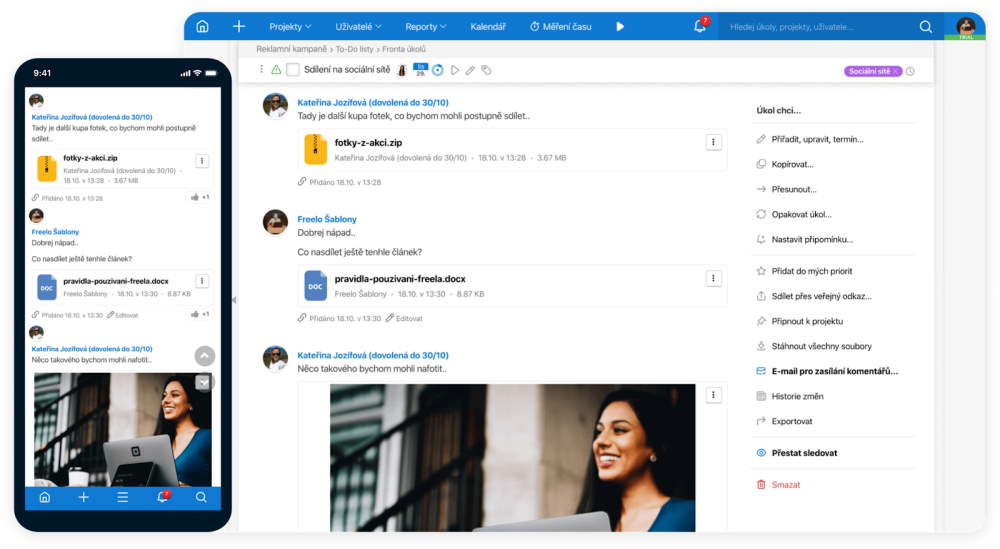The image size is (1000, 549).
Task: Open the Reporty dropdown menu
Action: (x=425, y=26)
